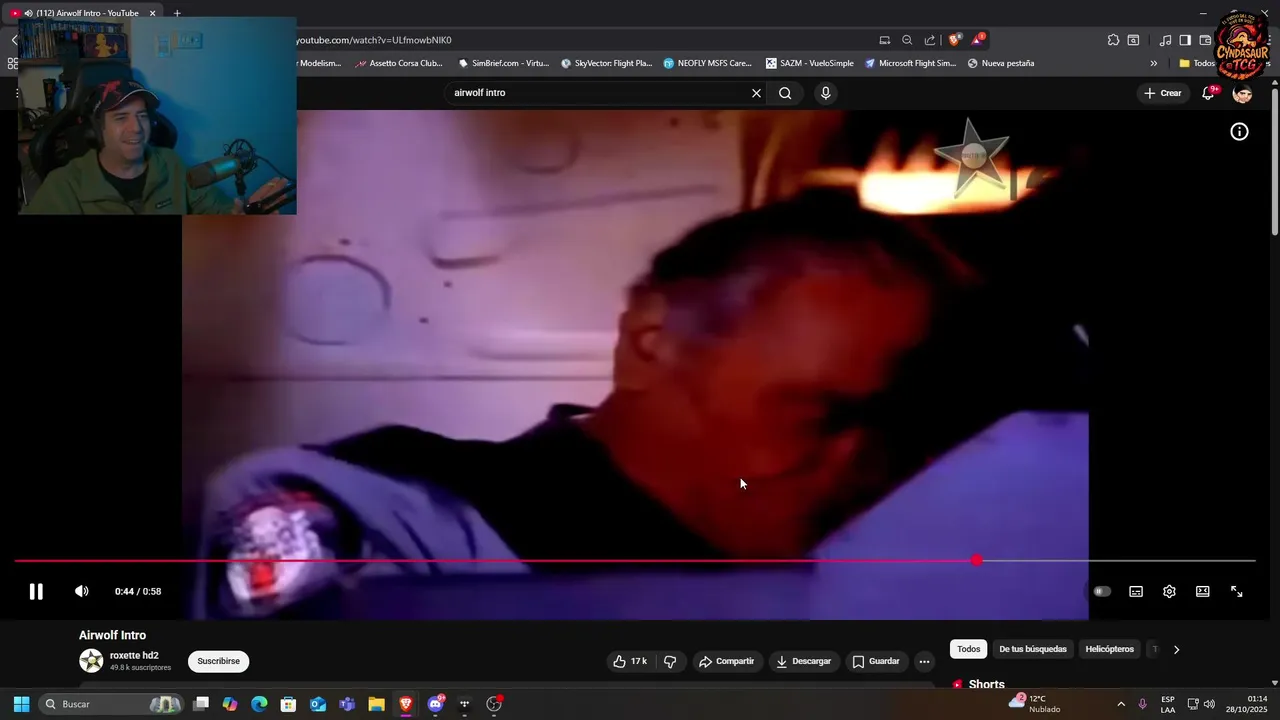Open the Brave Shields lion icon
Screen dimensions: 1280x720
click(x=954, y=40)
